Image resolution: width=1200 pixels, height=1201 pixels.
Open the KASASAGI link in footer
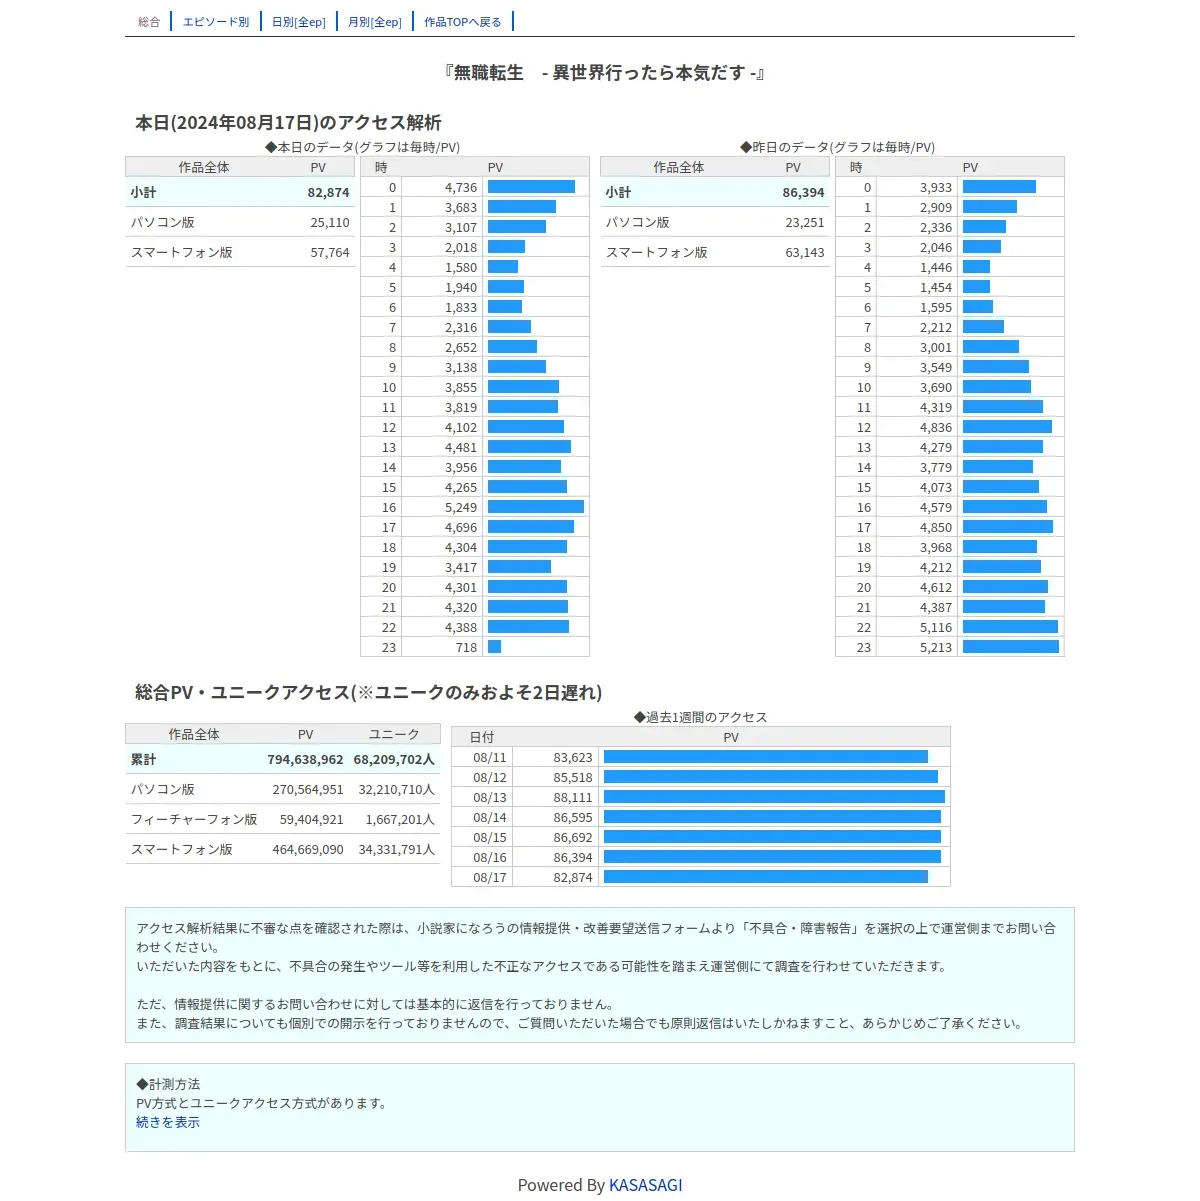pos(646,1185)
